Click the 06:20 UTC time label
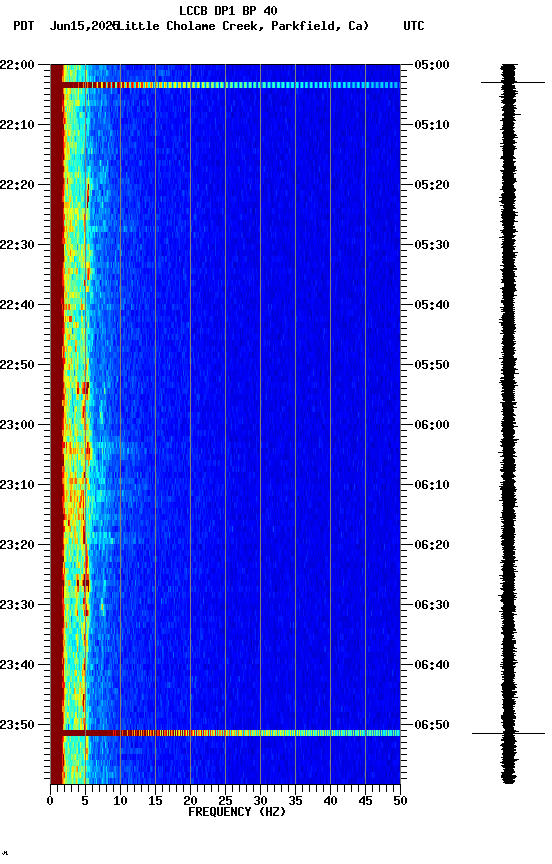 [432, 545]
